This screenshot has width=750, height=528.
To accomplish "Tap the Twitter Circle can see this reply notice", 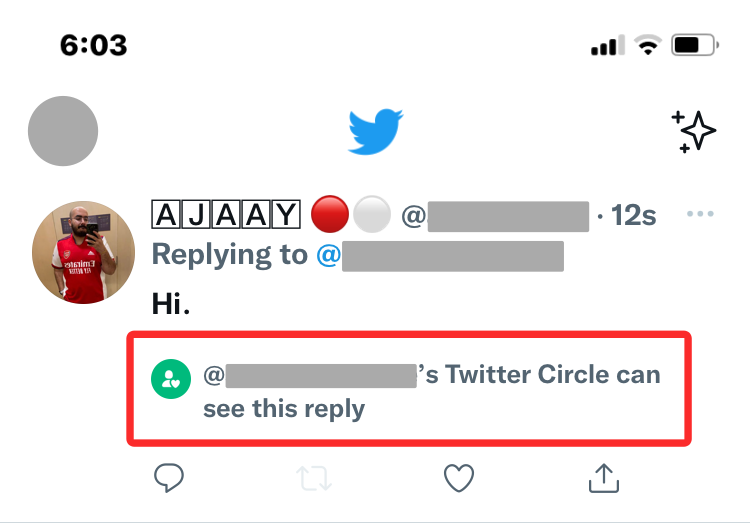I will tap(432, 391).
